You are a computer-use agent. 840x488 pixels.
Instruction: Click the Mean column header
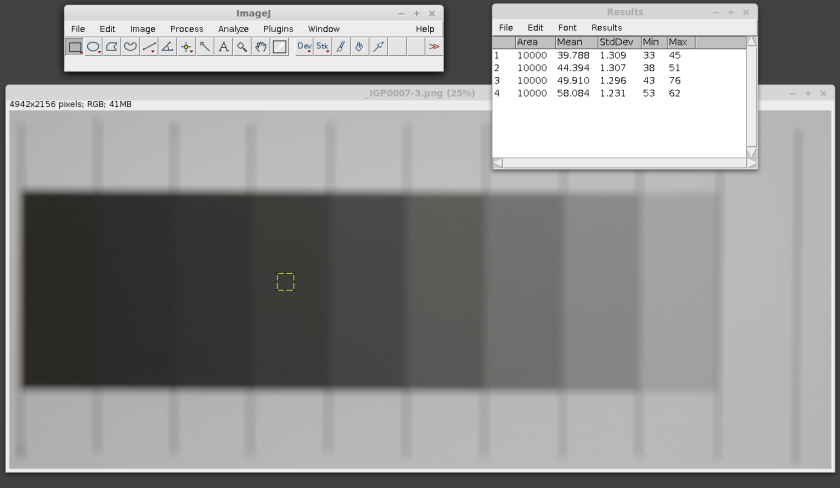click(576, 42)
